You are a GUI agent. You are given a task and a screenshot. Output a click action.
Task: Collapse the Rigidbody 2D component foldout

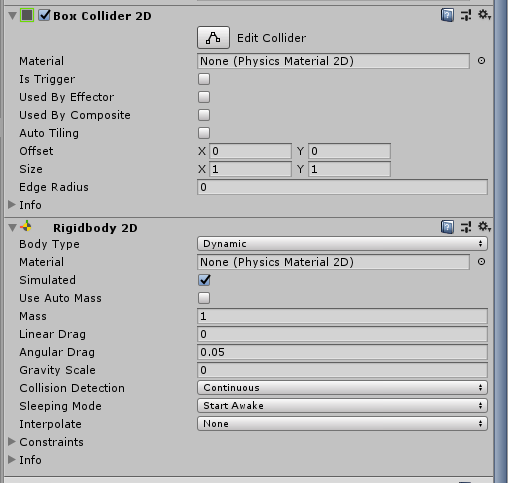12,228
